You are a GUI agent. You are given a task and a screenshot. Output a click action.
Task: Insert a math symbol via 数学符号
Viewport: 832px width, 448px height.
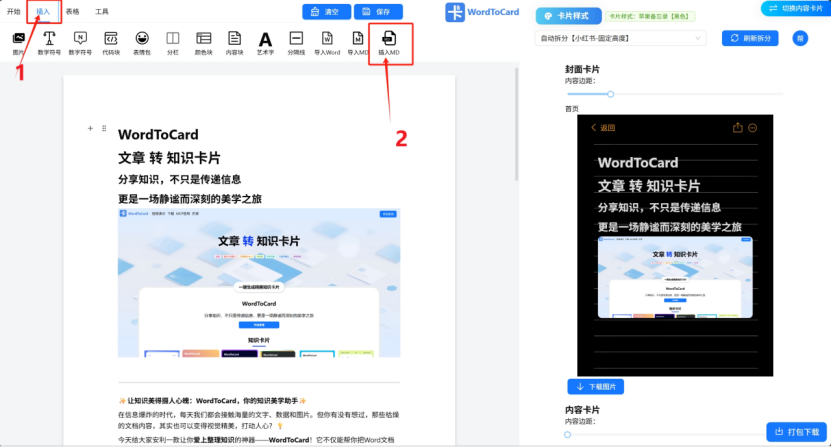[x=49, y=43]
